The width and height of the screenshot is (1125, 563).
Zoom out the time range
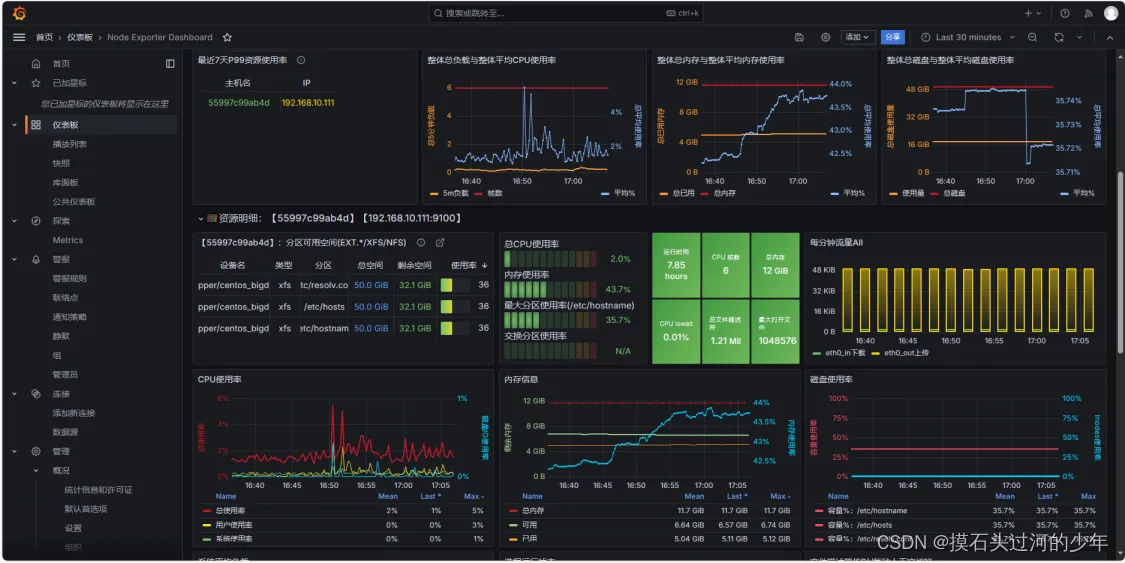coord(1032,37)
